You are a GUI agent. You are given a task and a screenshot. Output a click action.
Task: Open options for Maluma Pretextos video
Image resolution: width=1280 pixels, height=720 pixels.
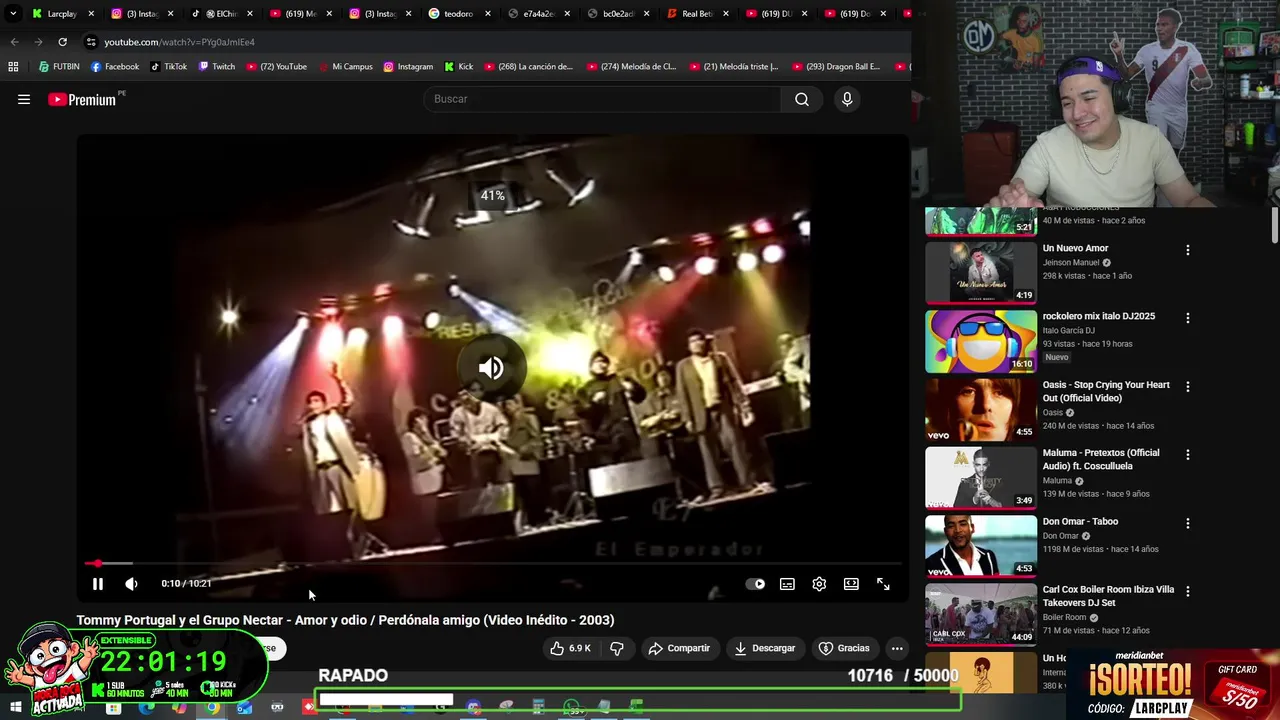pos(1188,455)
